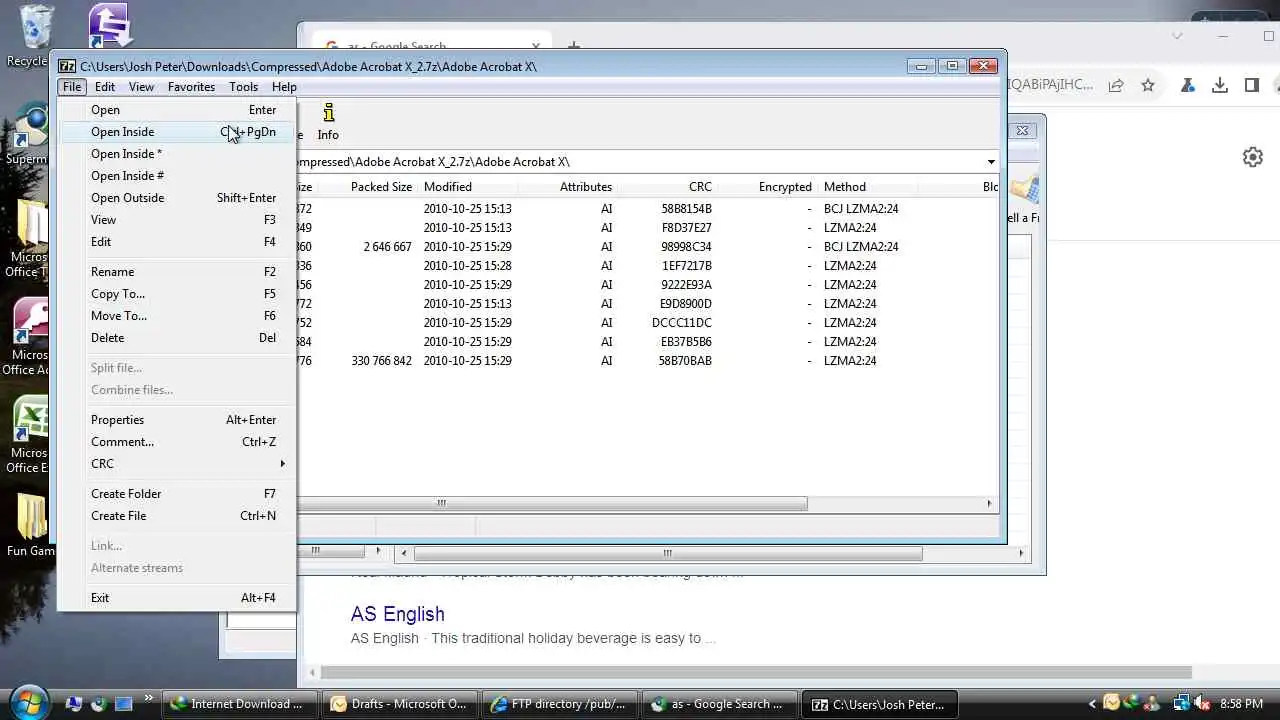Click Chrome tab search down chevron
Image resolution: width=1280 pixels, height=720 pixels.
1177,36
